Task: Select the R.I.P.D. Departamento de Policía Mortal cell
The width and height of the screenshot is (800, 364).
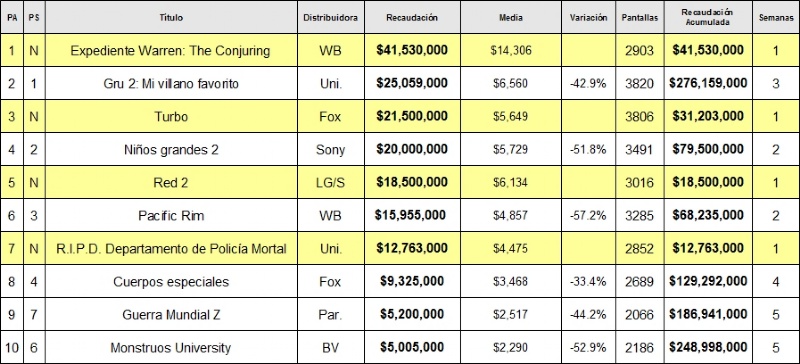Action: click(171, 249)
